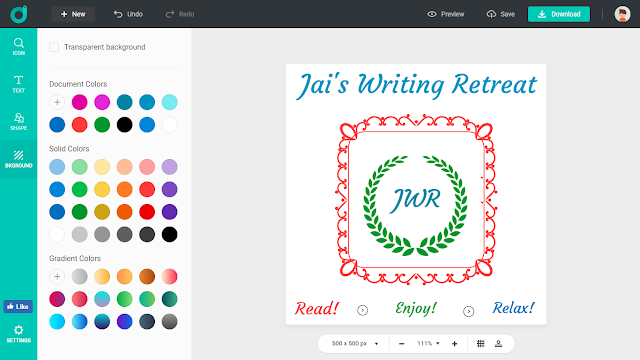Open Settings at sidebar bottom

tap(18, 334)
